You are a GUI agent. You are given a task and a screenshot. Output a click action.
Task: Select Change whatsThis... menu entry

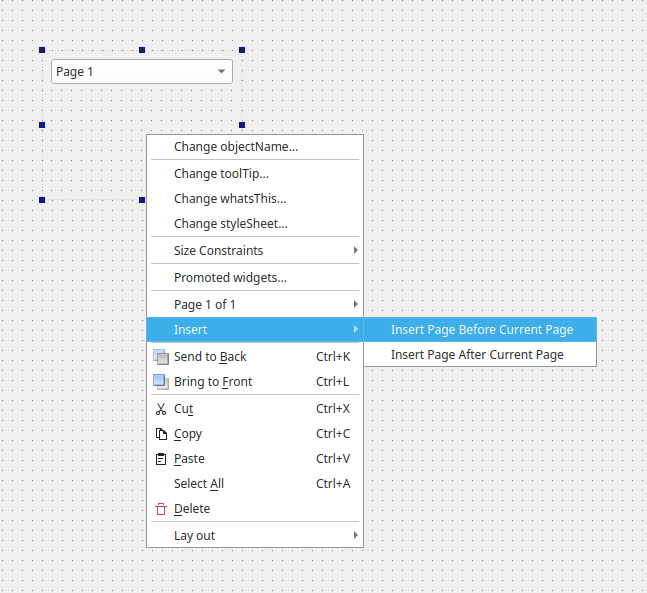point(230,198)
